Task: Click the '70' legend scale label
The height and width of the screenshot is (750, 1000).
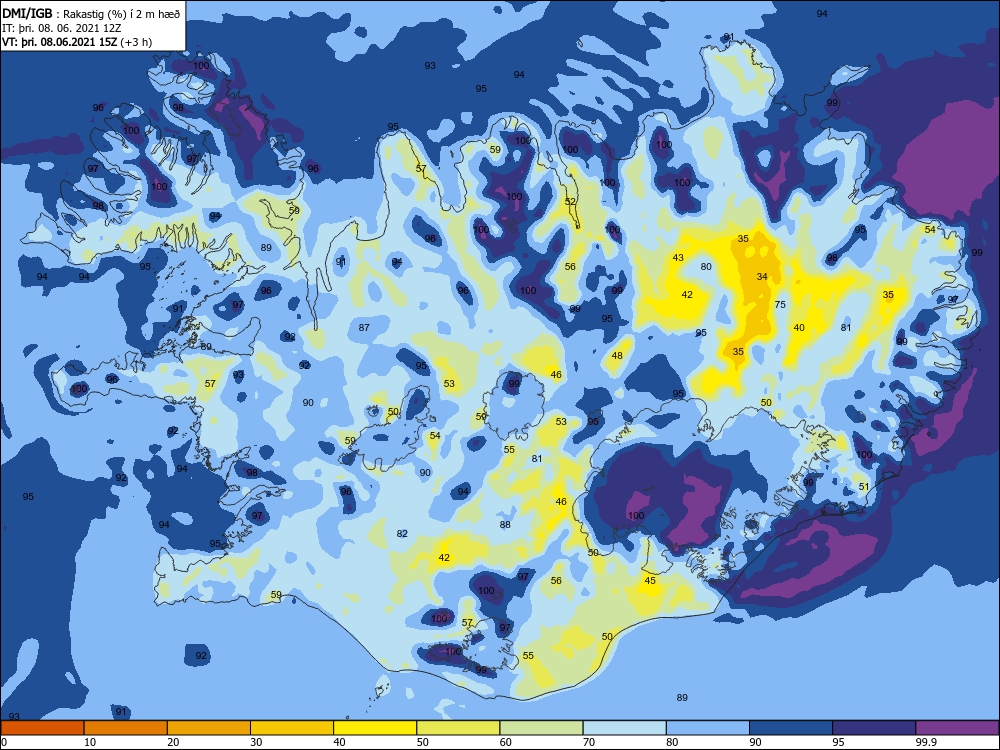Action: [x=589, y=742]
